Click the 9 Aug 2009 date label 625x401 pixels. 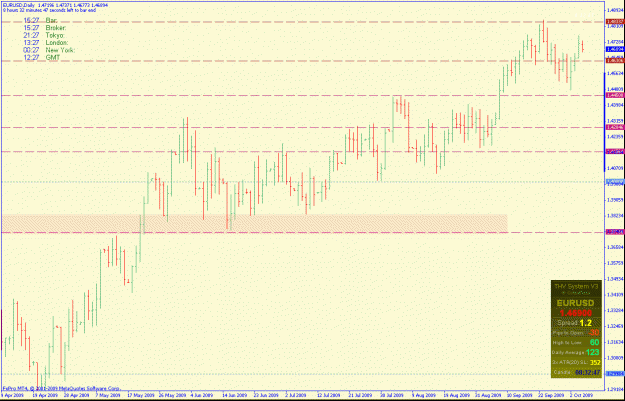(423, 395)
